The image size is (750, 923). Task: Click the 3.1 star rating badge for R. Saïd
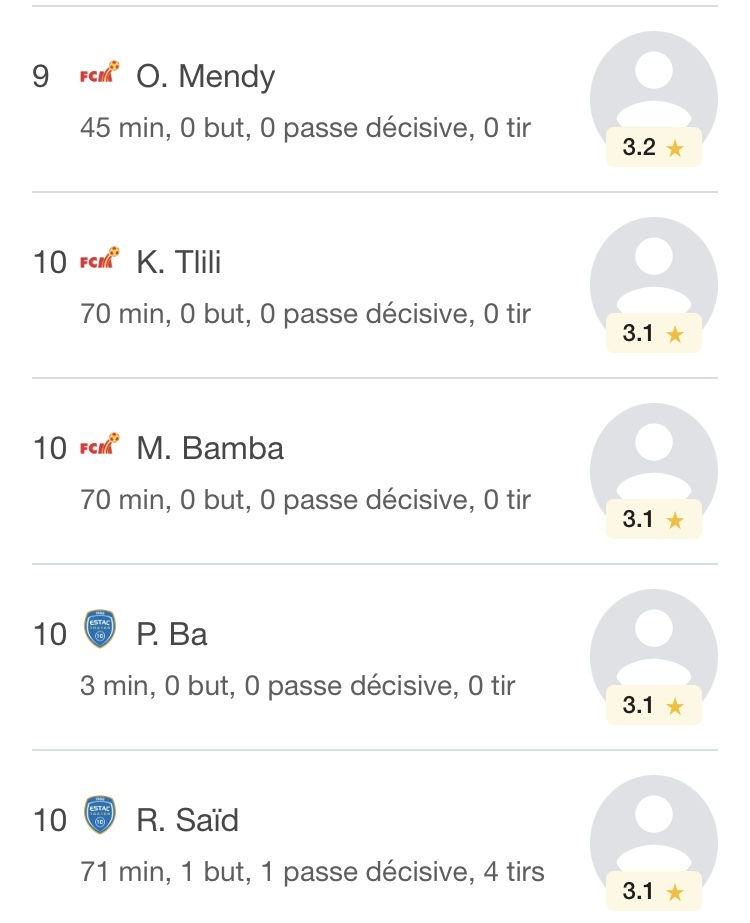(653, 891)
